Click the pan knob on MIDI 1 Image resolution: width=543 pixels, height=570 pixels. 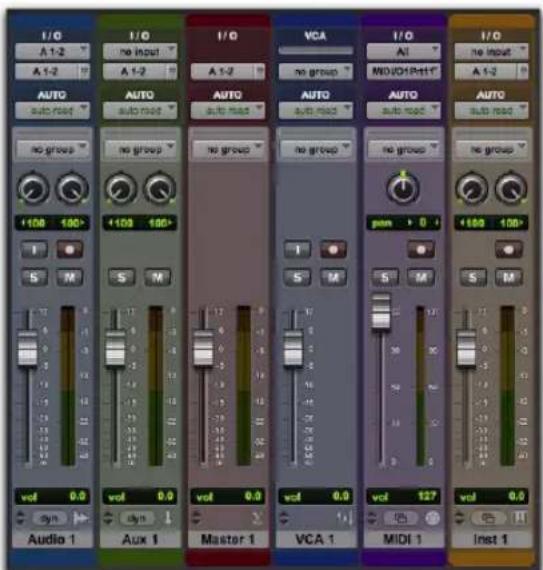click(403, 188)
